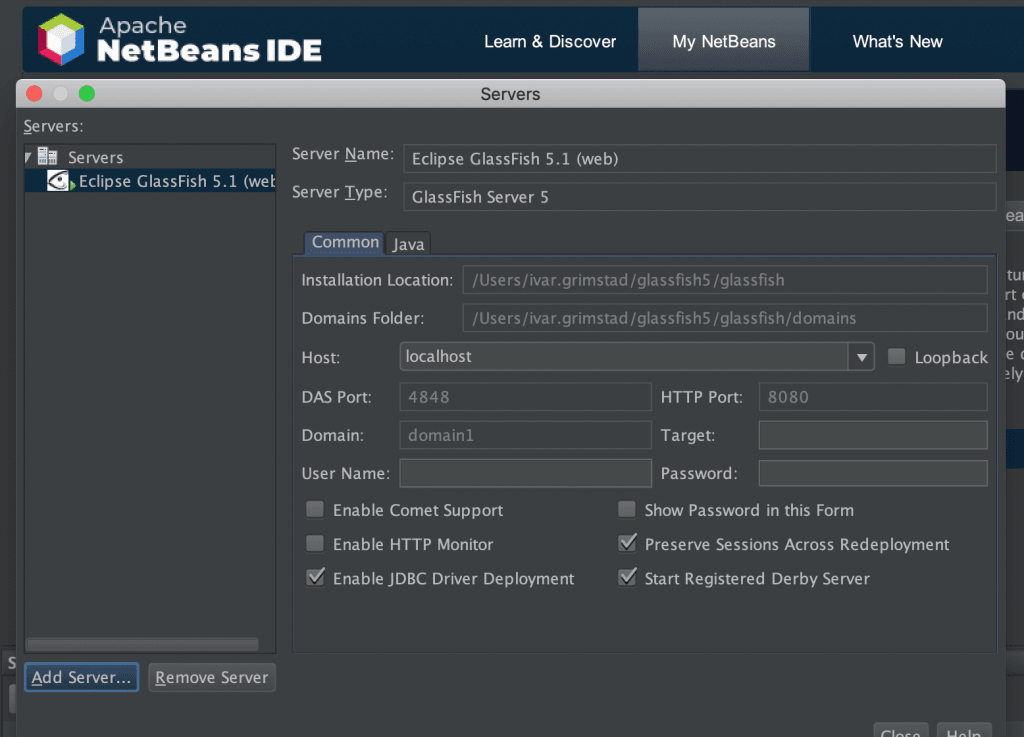Click the "Servers:" label
Viewport: 1024px width, 737px height.
tap(54, 125)
